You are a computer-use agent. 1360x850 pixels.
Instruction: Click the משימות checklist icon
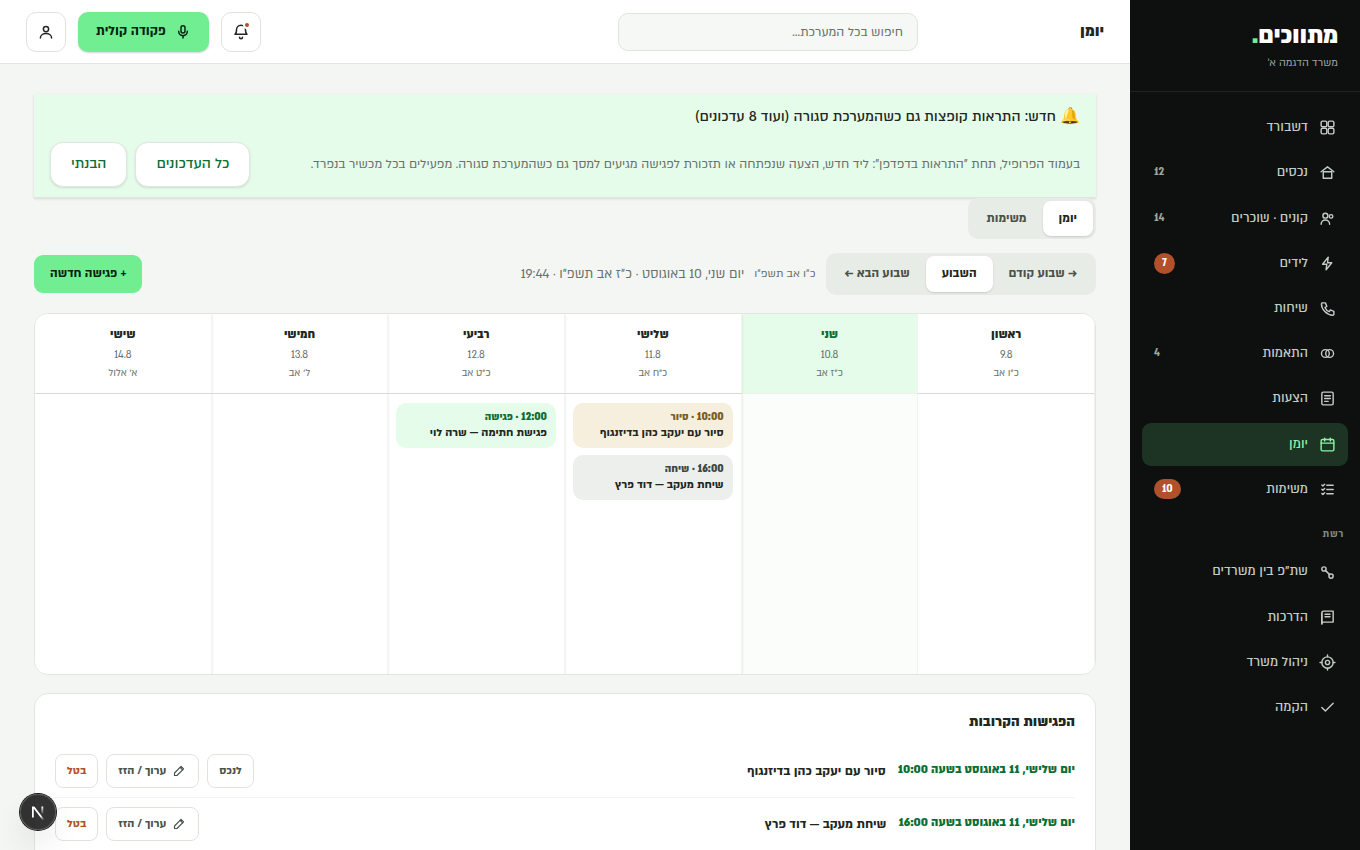tap(1327, 489)
